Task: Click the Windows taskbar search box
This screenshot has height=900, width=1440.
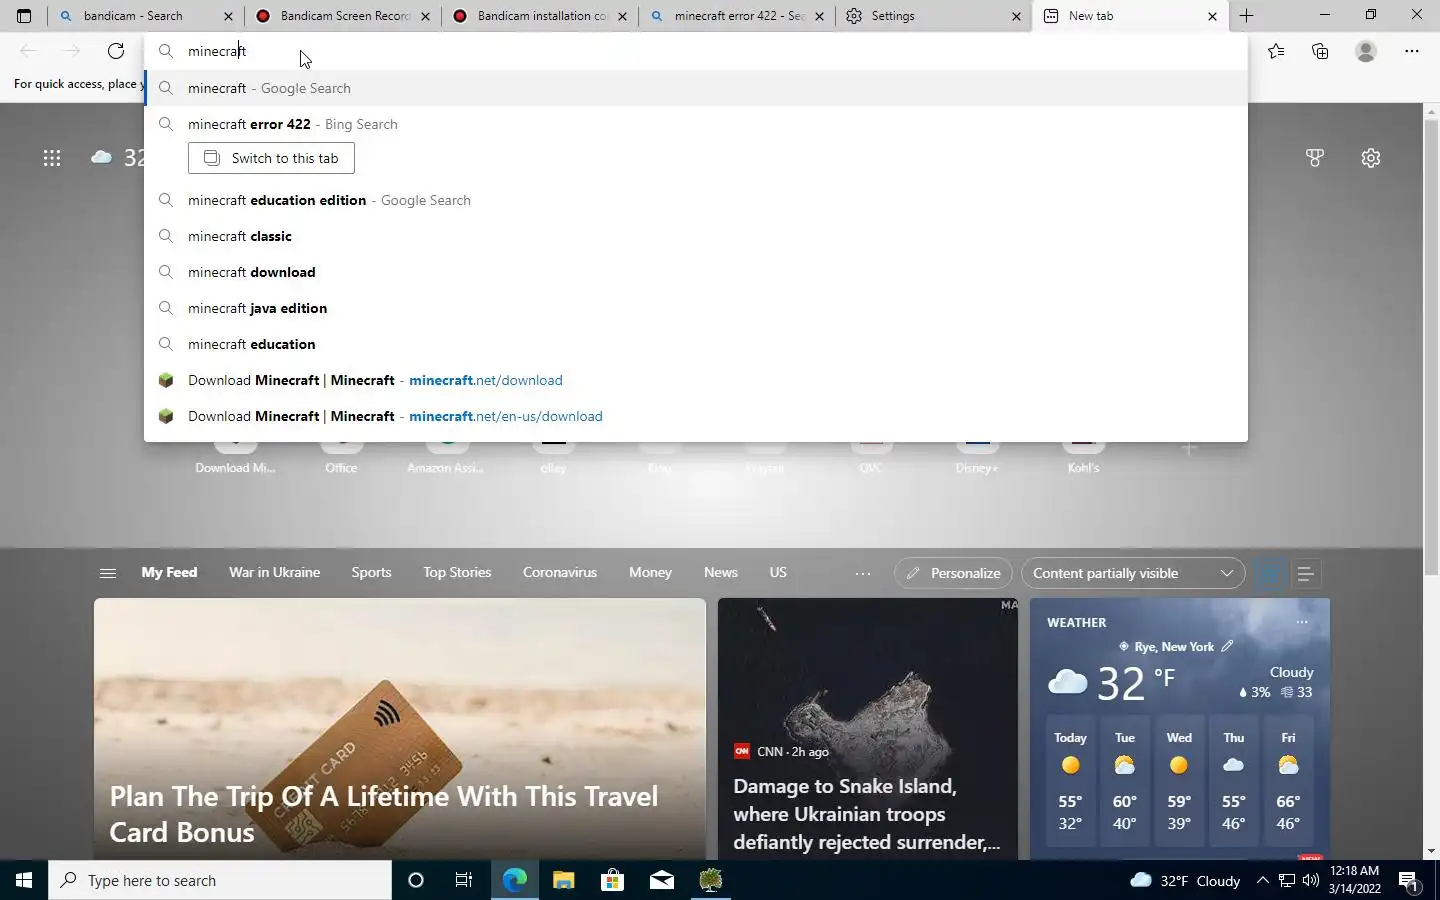Action: pyautogui.click(x=220, y=880)
